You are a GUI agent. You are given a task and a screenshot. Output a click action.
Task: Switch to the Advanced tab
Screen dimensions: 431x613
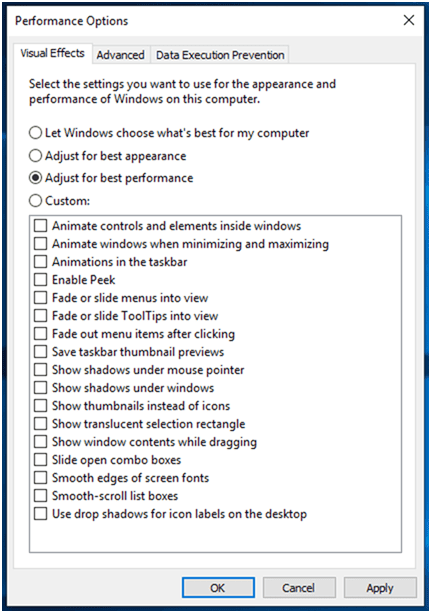[x=120, y=55]
